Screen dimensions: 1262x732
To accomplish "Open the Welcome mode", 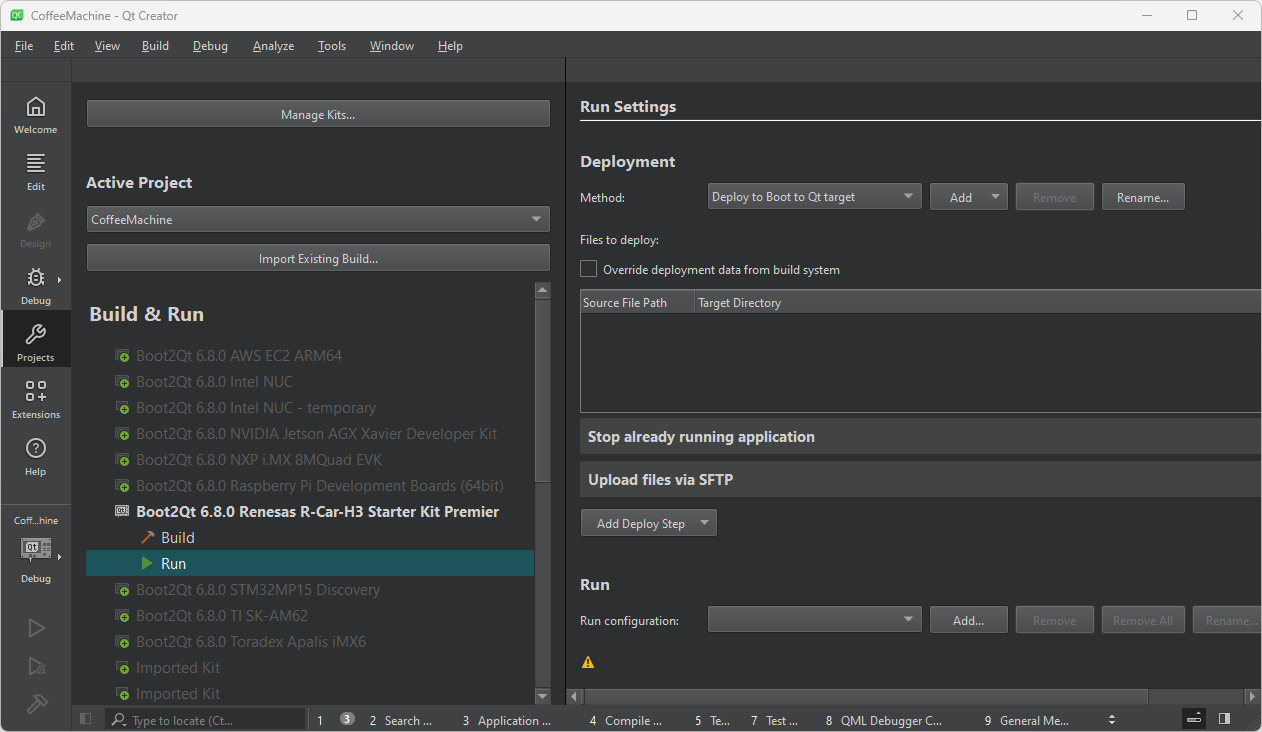I will 35,115.
